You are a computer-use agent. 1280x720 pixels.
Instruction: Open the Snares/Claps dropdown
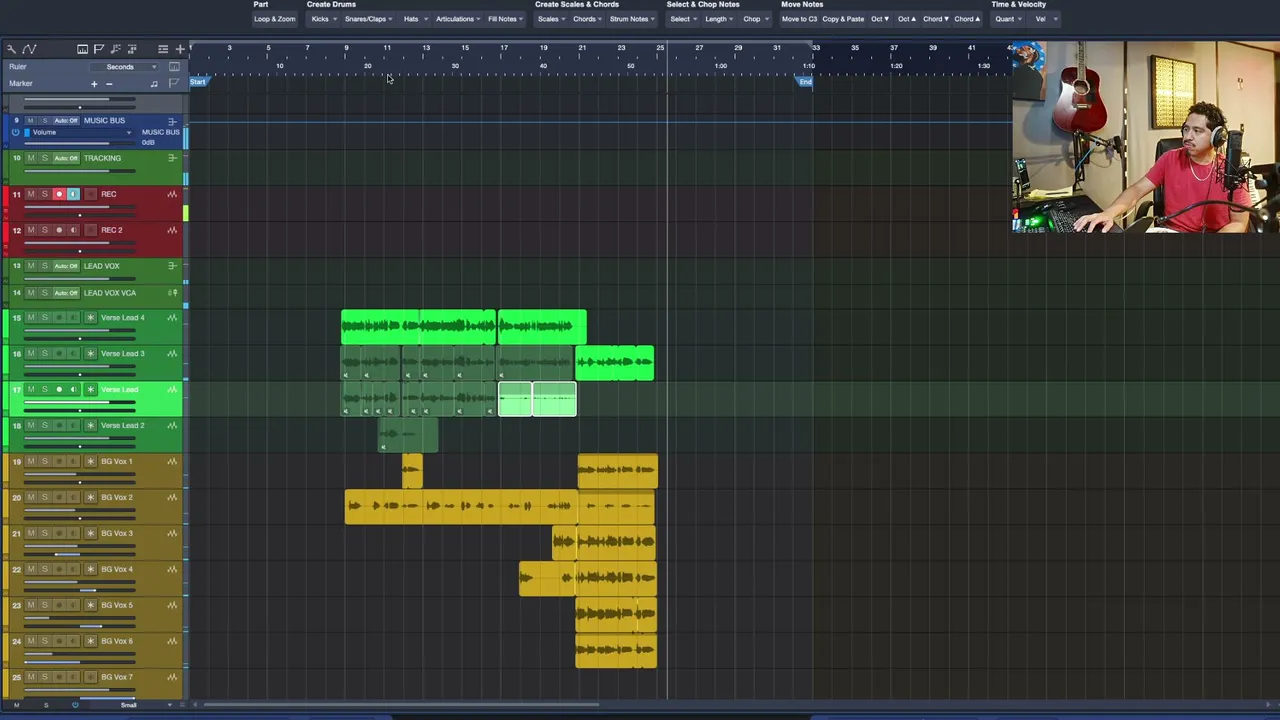coord(368,19)
